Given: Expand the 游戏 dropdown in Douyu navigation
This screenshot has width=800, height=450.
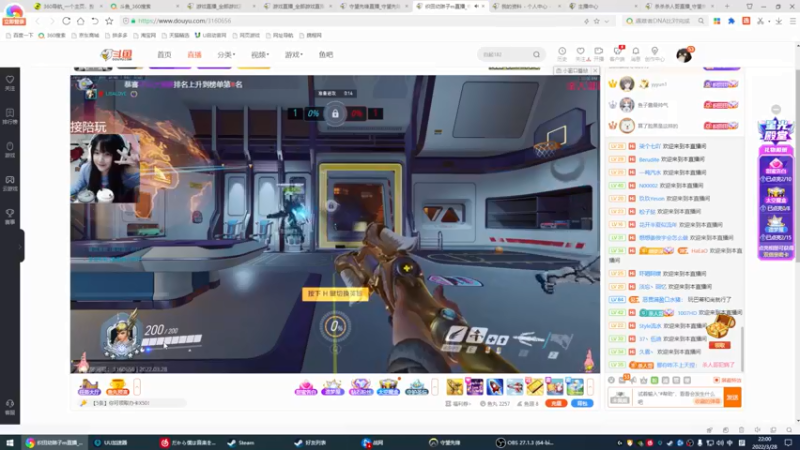Looking at the screenshot, I should coord(293,55).
